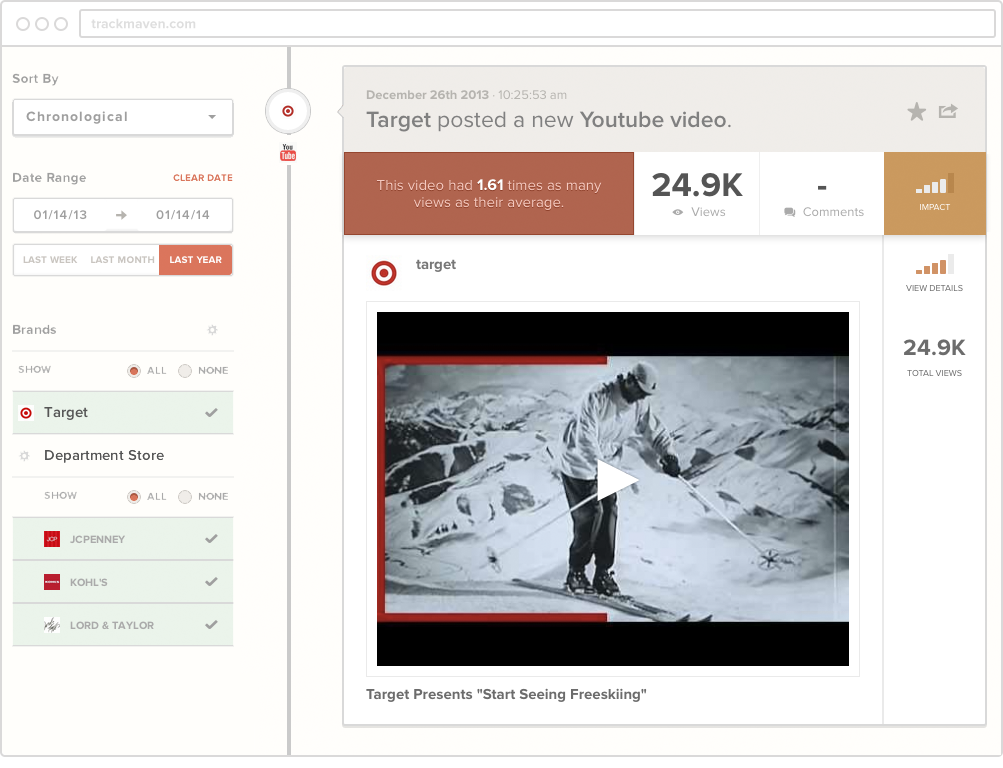Open the Sort By Chronological dropdown
This screenshot has height=768, width=1003.
[x=123, y=117]
